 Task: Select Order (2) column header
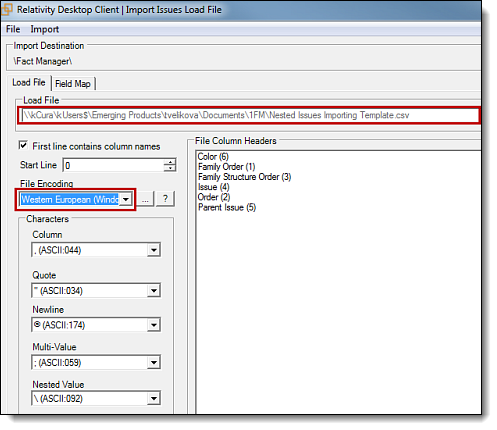[214, 197]
